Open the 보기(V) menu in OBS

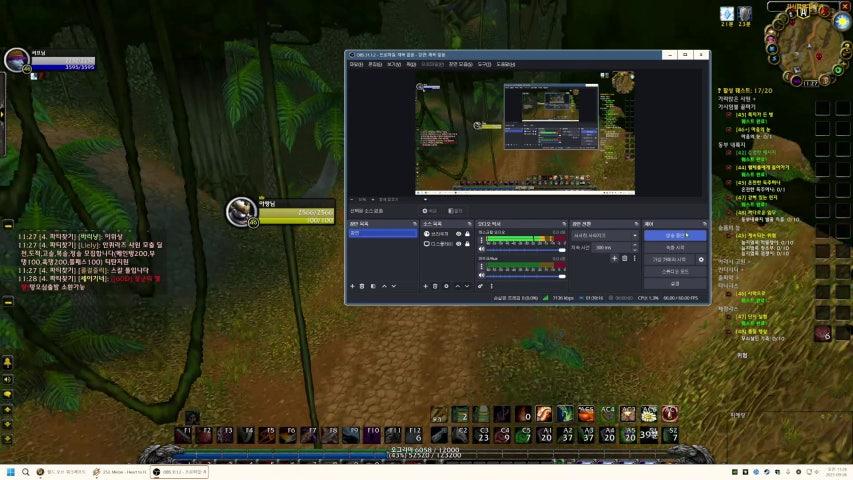coord(394,64)
